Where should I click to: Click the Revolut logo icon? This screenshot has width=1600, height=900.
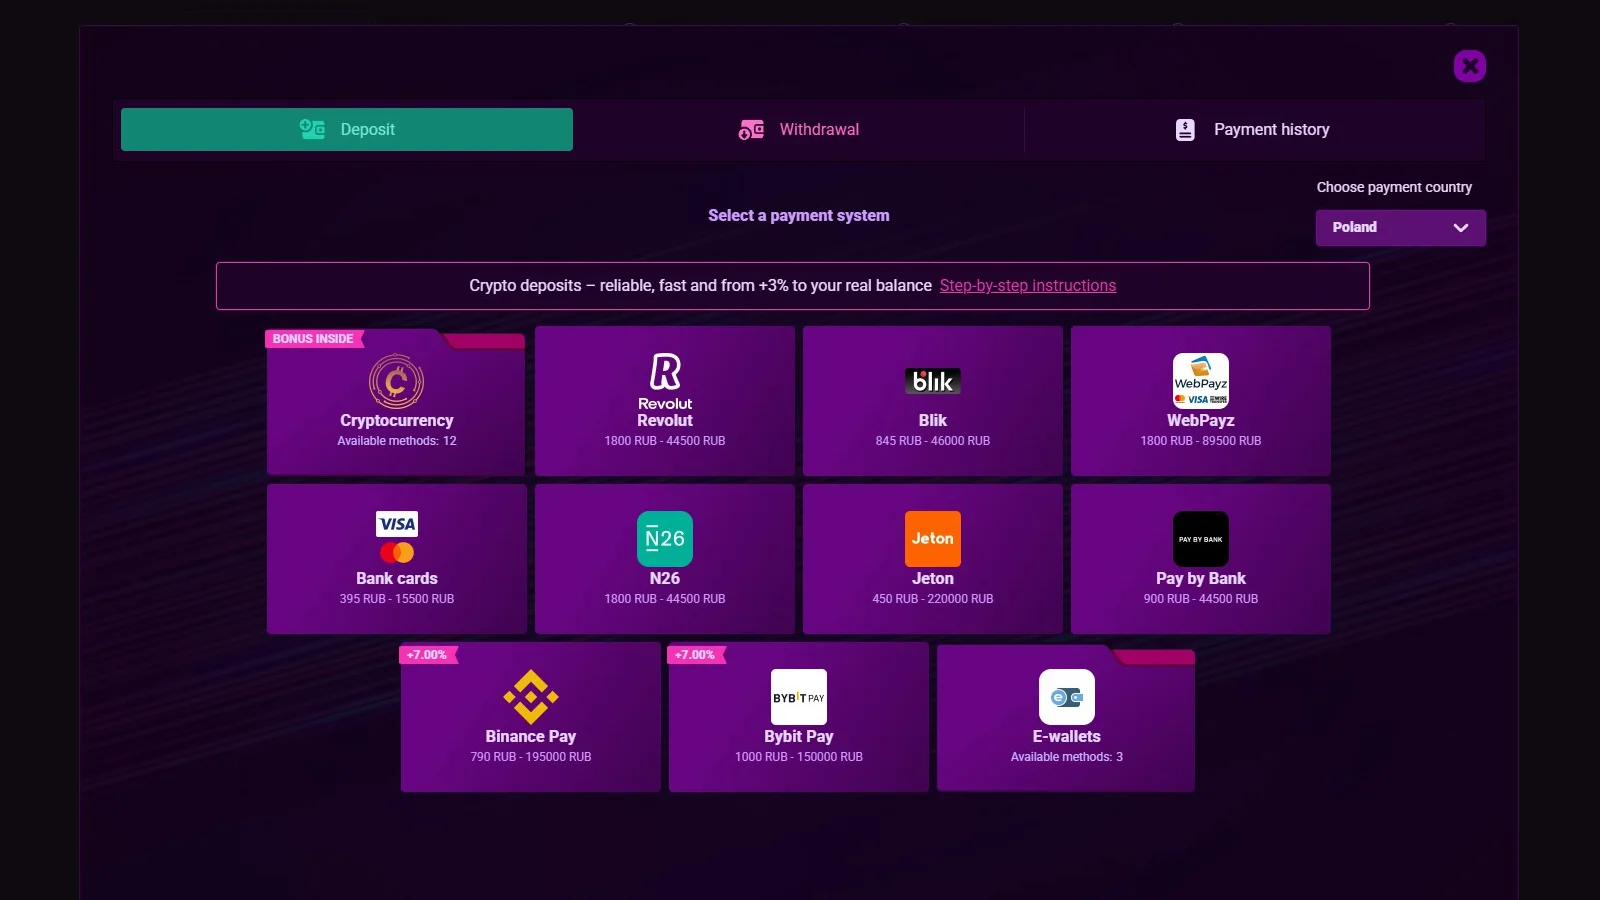[665, 381]
